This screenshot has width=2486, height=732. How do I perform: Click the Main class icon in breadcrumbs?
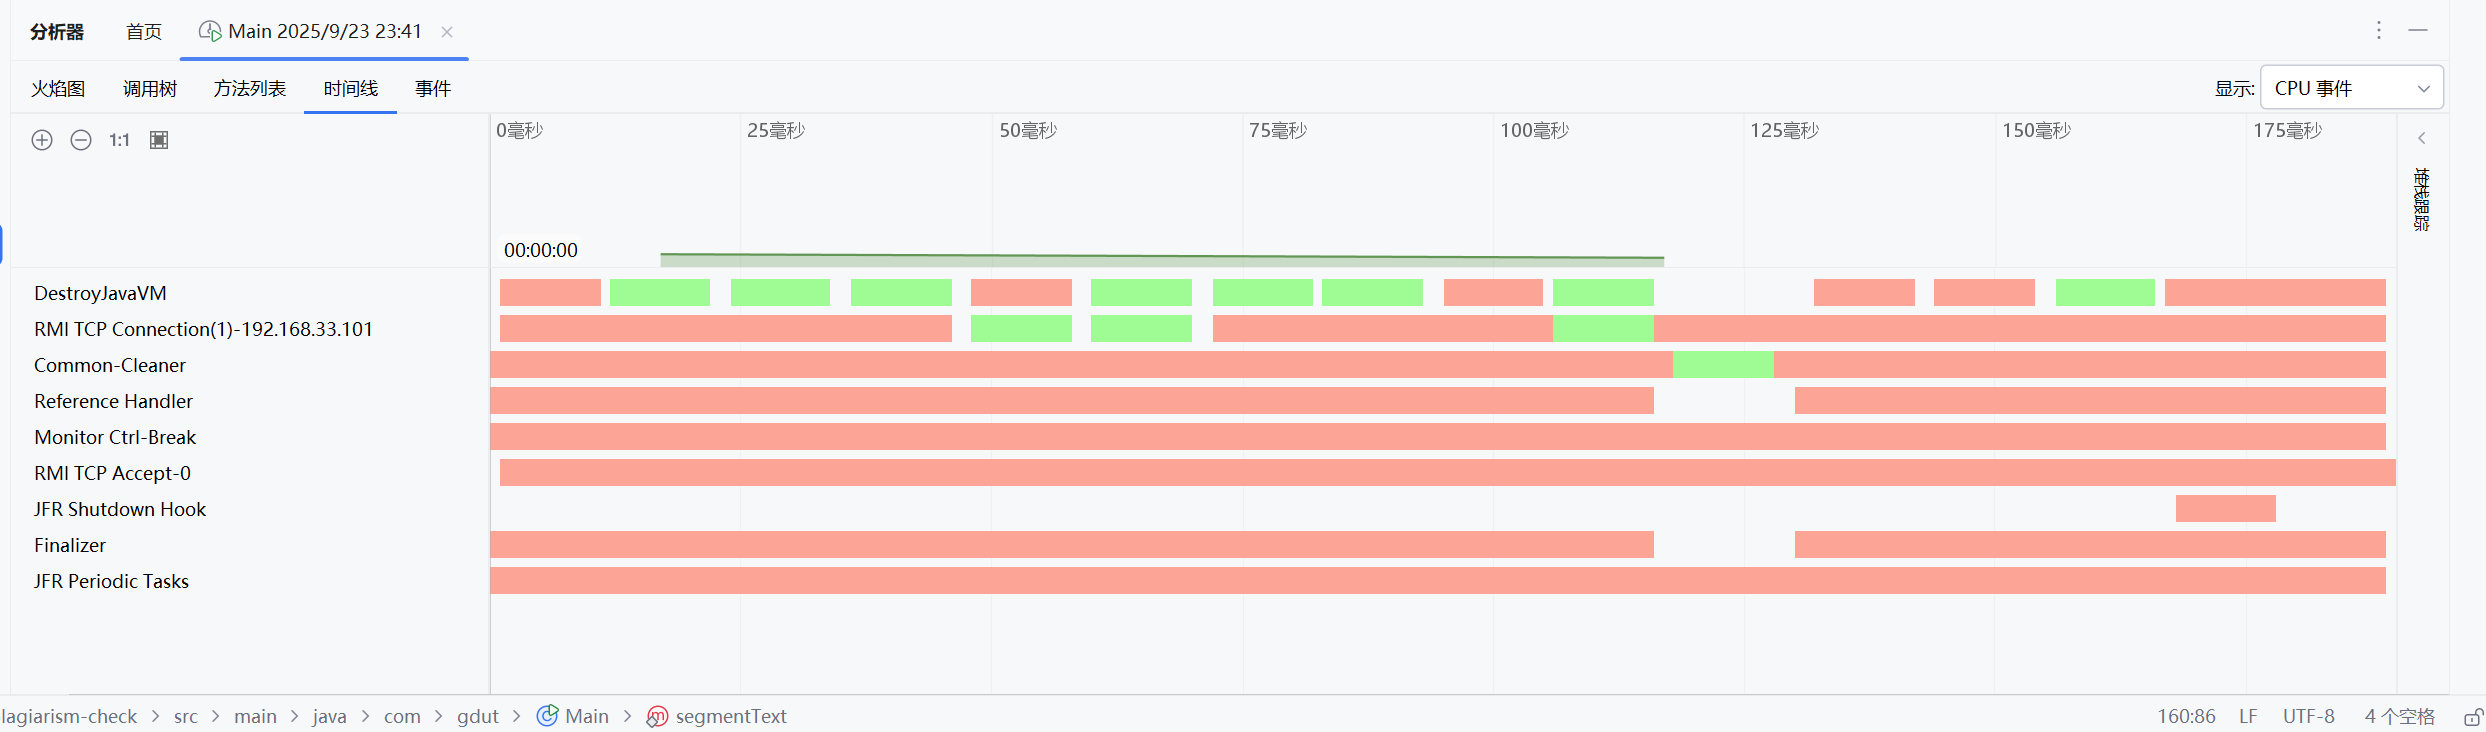(547, 716)
